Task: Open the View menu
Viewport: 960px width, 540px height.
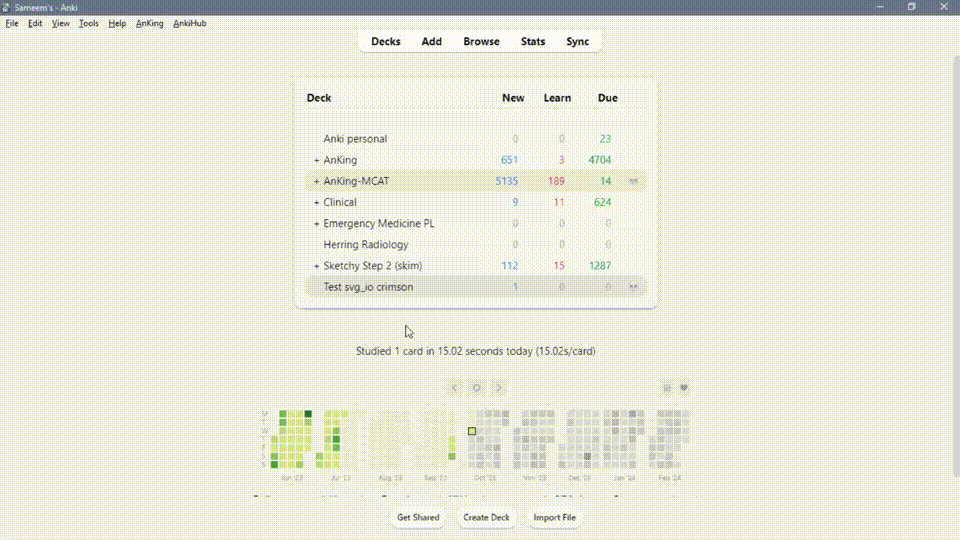Action: click(x=61, y=23)
